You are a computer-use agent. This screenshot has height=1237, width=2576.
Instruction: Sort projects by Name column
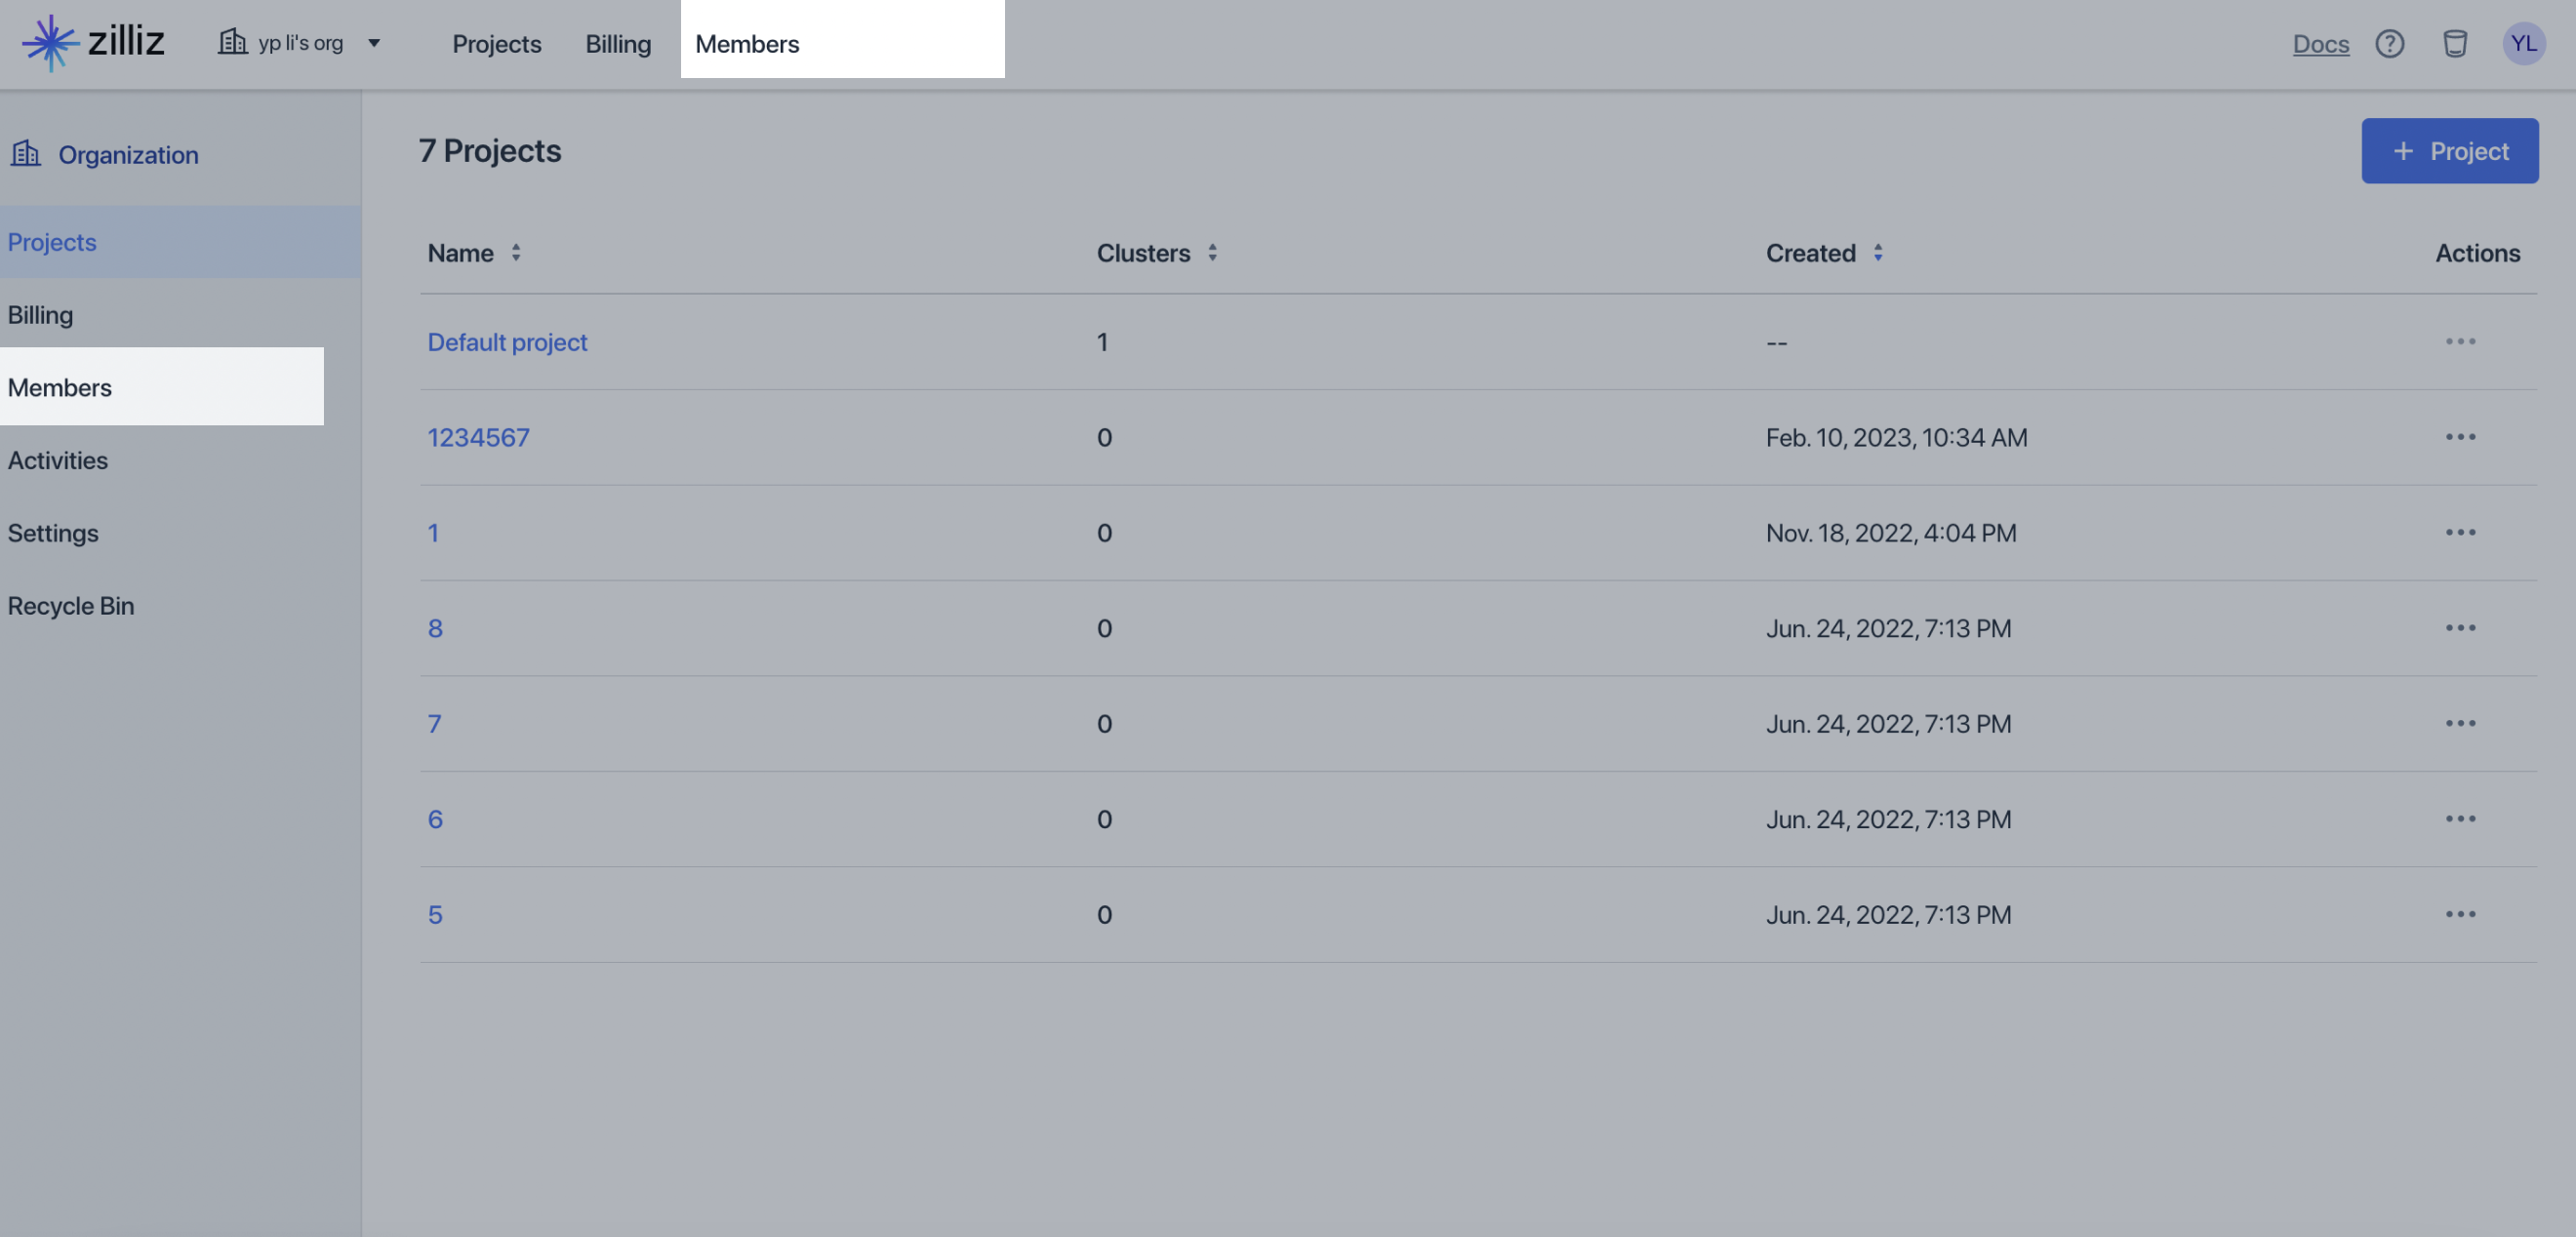(516, 253)
